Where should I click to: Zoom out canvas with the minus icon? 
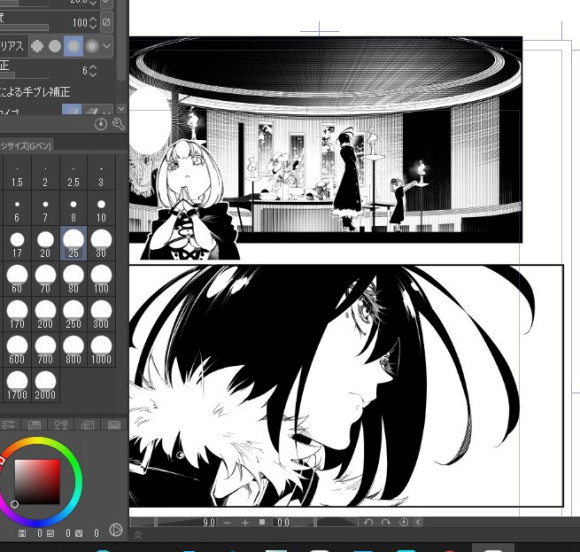227,522
